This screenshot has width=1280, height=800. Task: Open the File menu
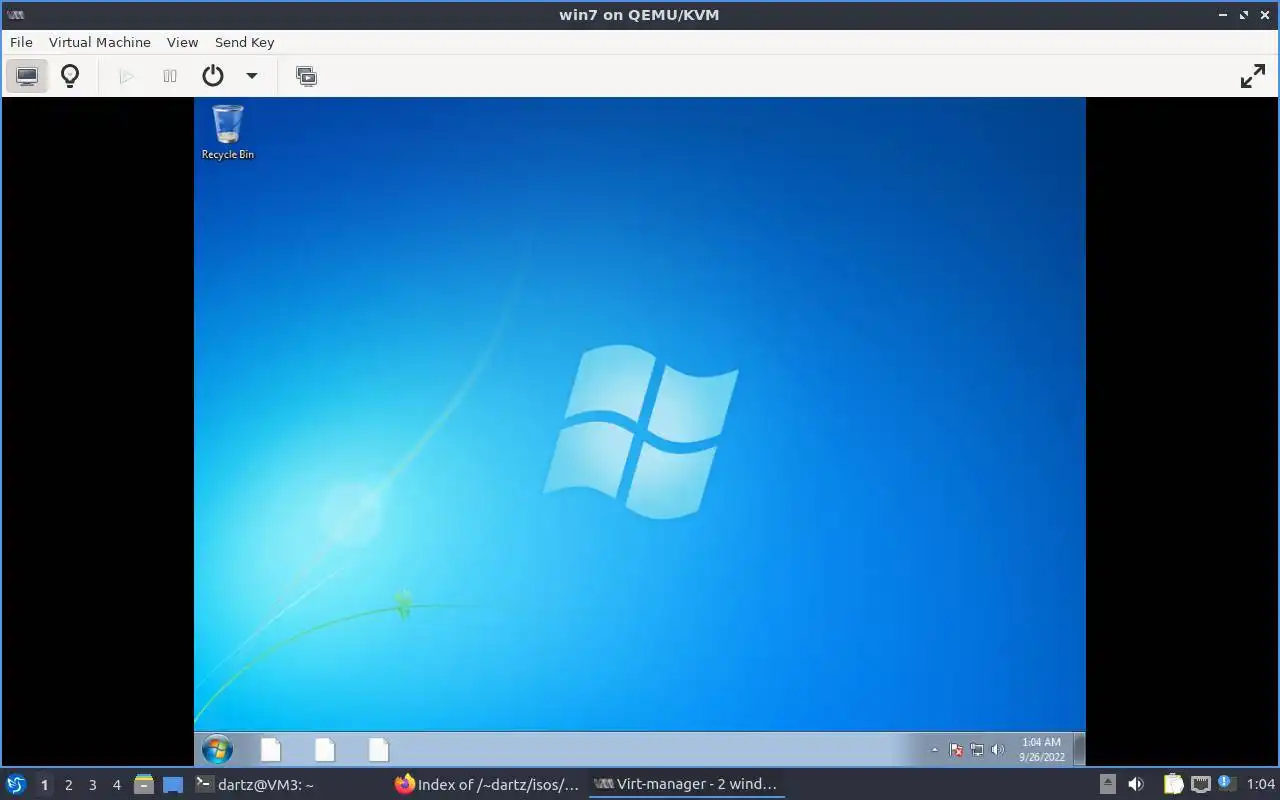pyautogui.click(x=21, y=42)
